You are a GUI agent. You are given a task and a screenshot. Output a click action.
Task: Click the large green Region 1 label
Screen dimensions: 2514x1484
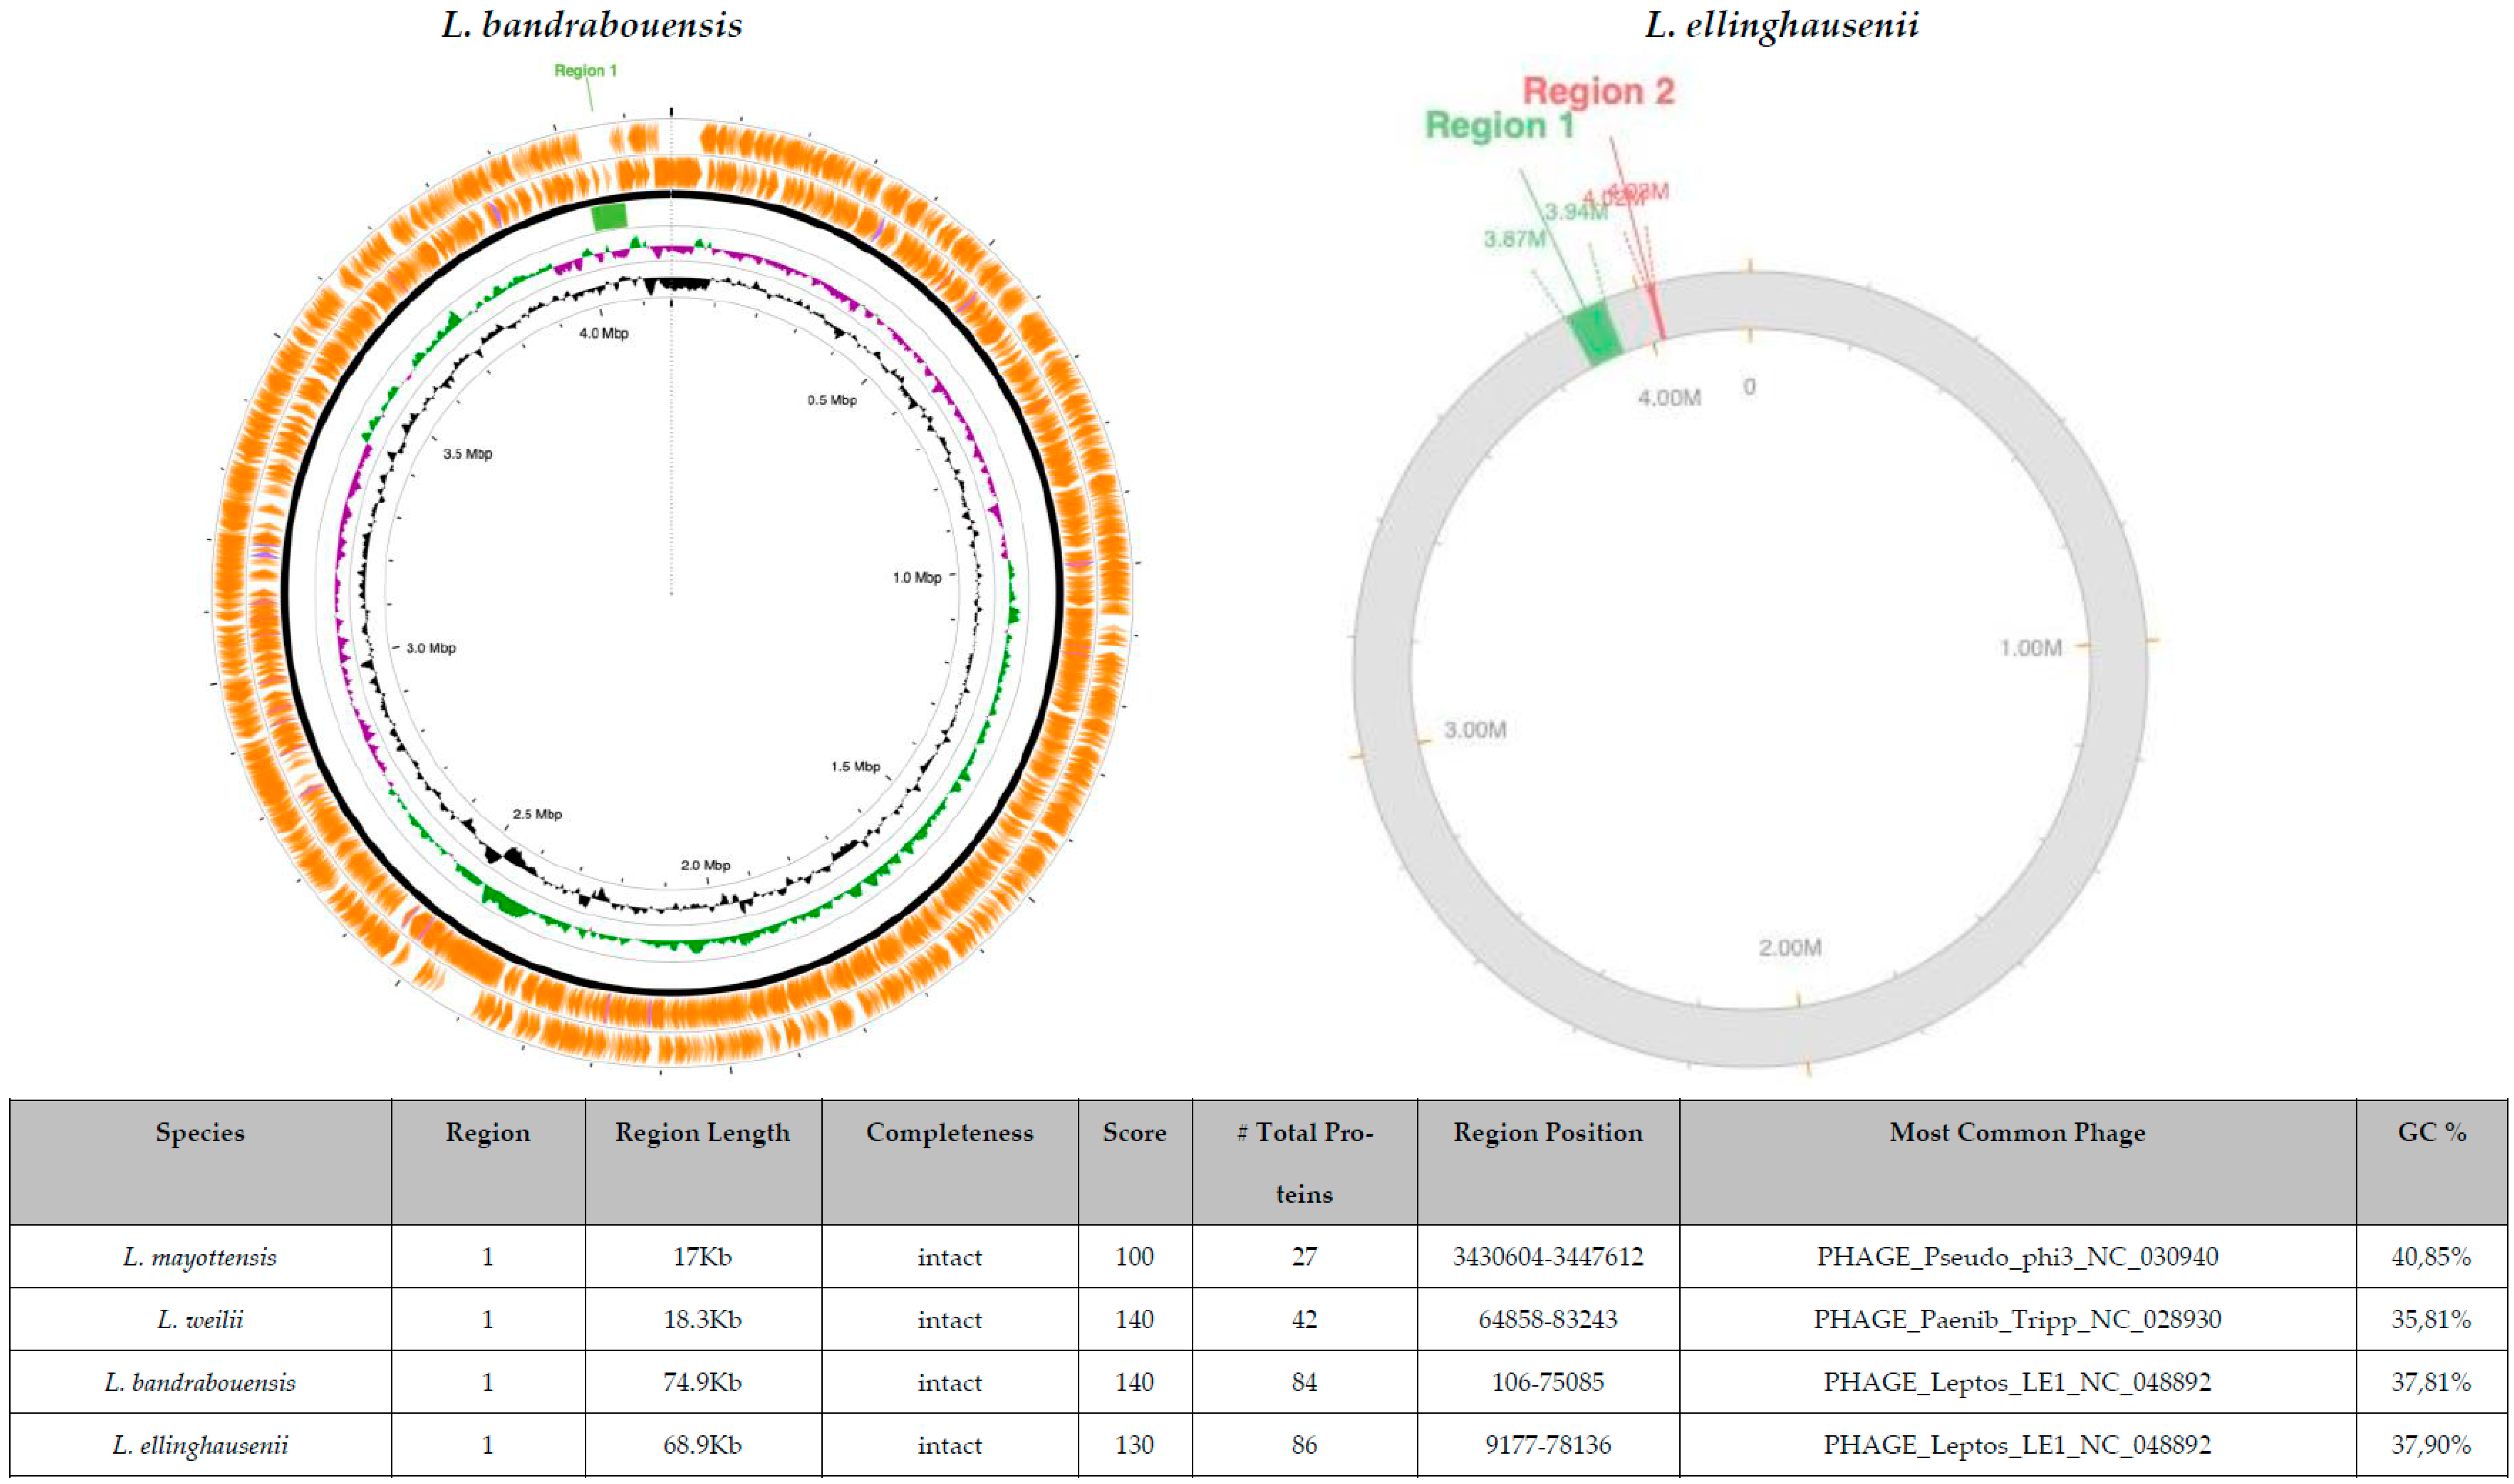tap(1499, 126)
